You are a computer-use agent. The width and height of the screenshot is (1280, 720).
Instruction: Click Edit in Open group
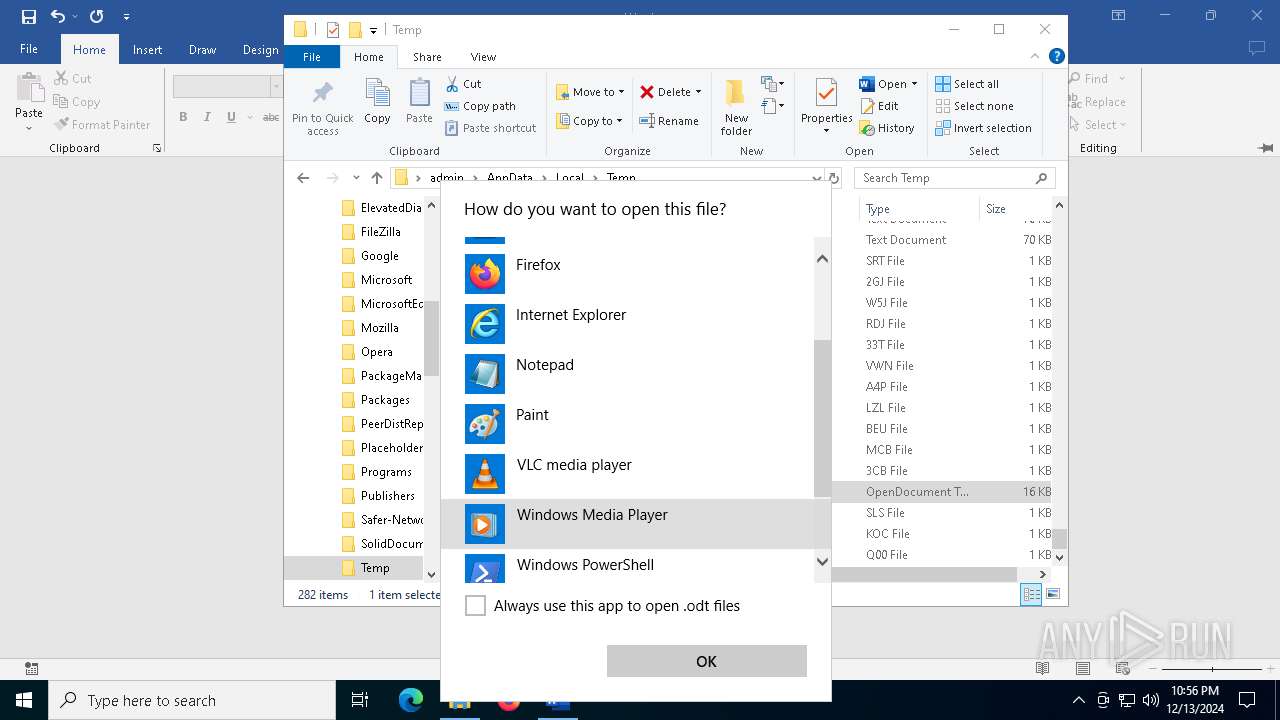point(879,106)
